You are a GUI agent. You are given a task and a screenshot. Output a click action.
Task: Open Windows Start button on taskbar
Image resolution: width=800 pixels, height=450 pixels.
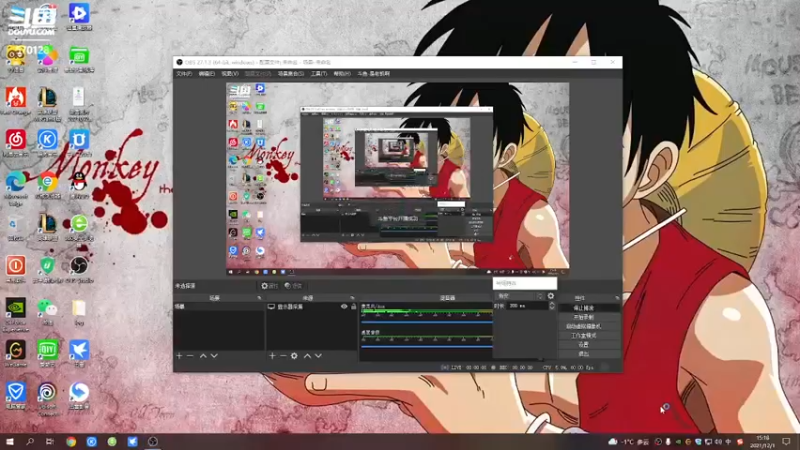pos(10,441)
